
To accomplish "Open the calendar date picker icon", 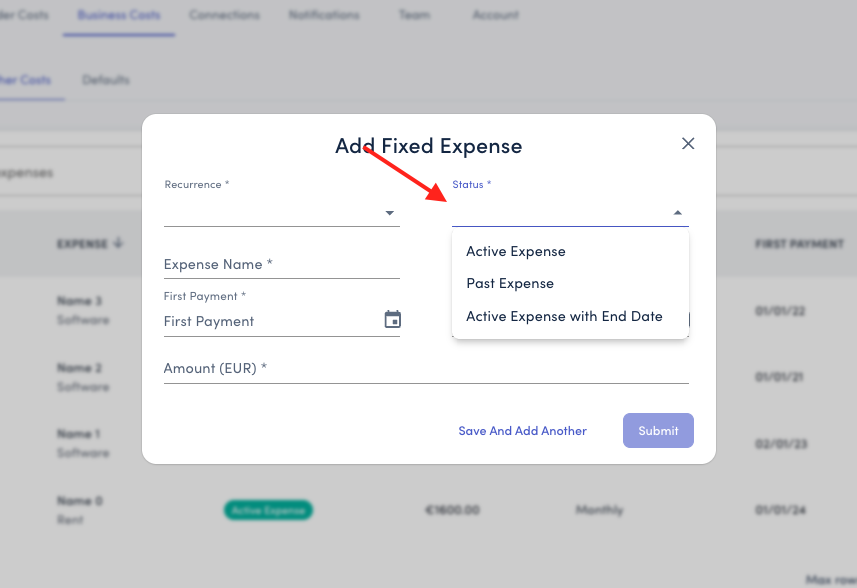I will point(393,320).
